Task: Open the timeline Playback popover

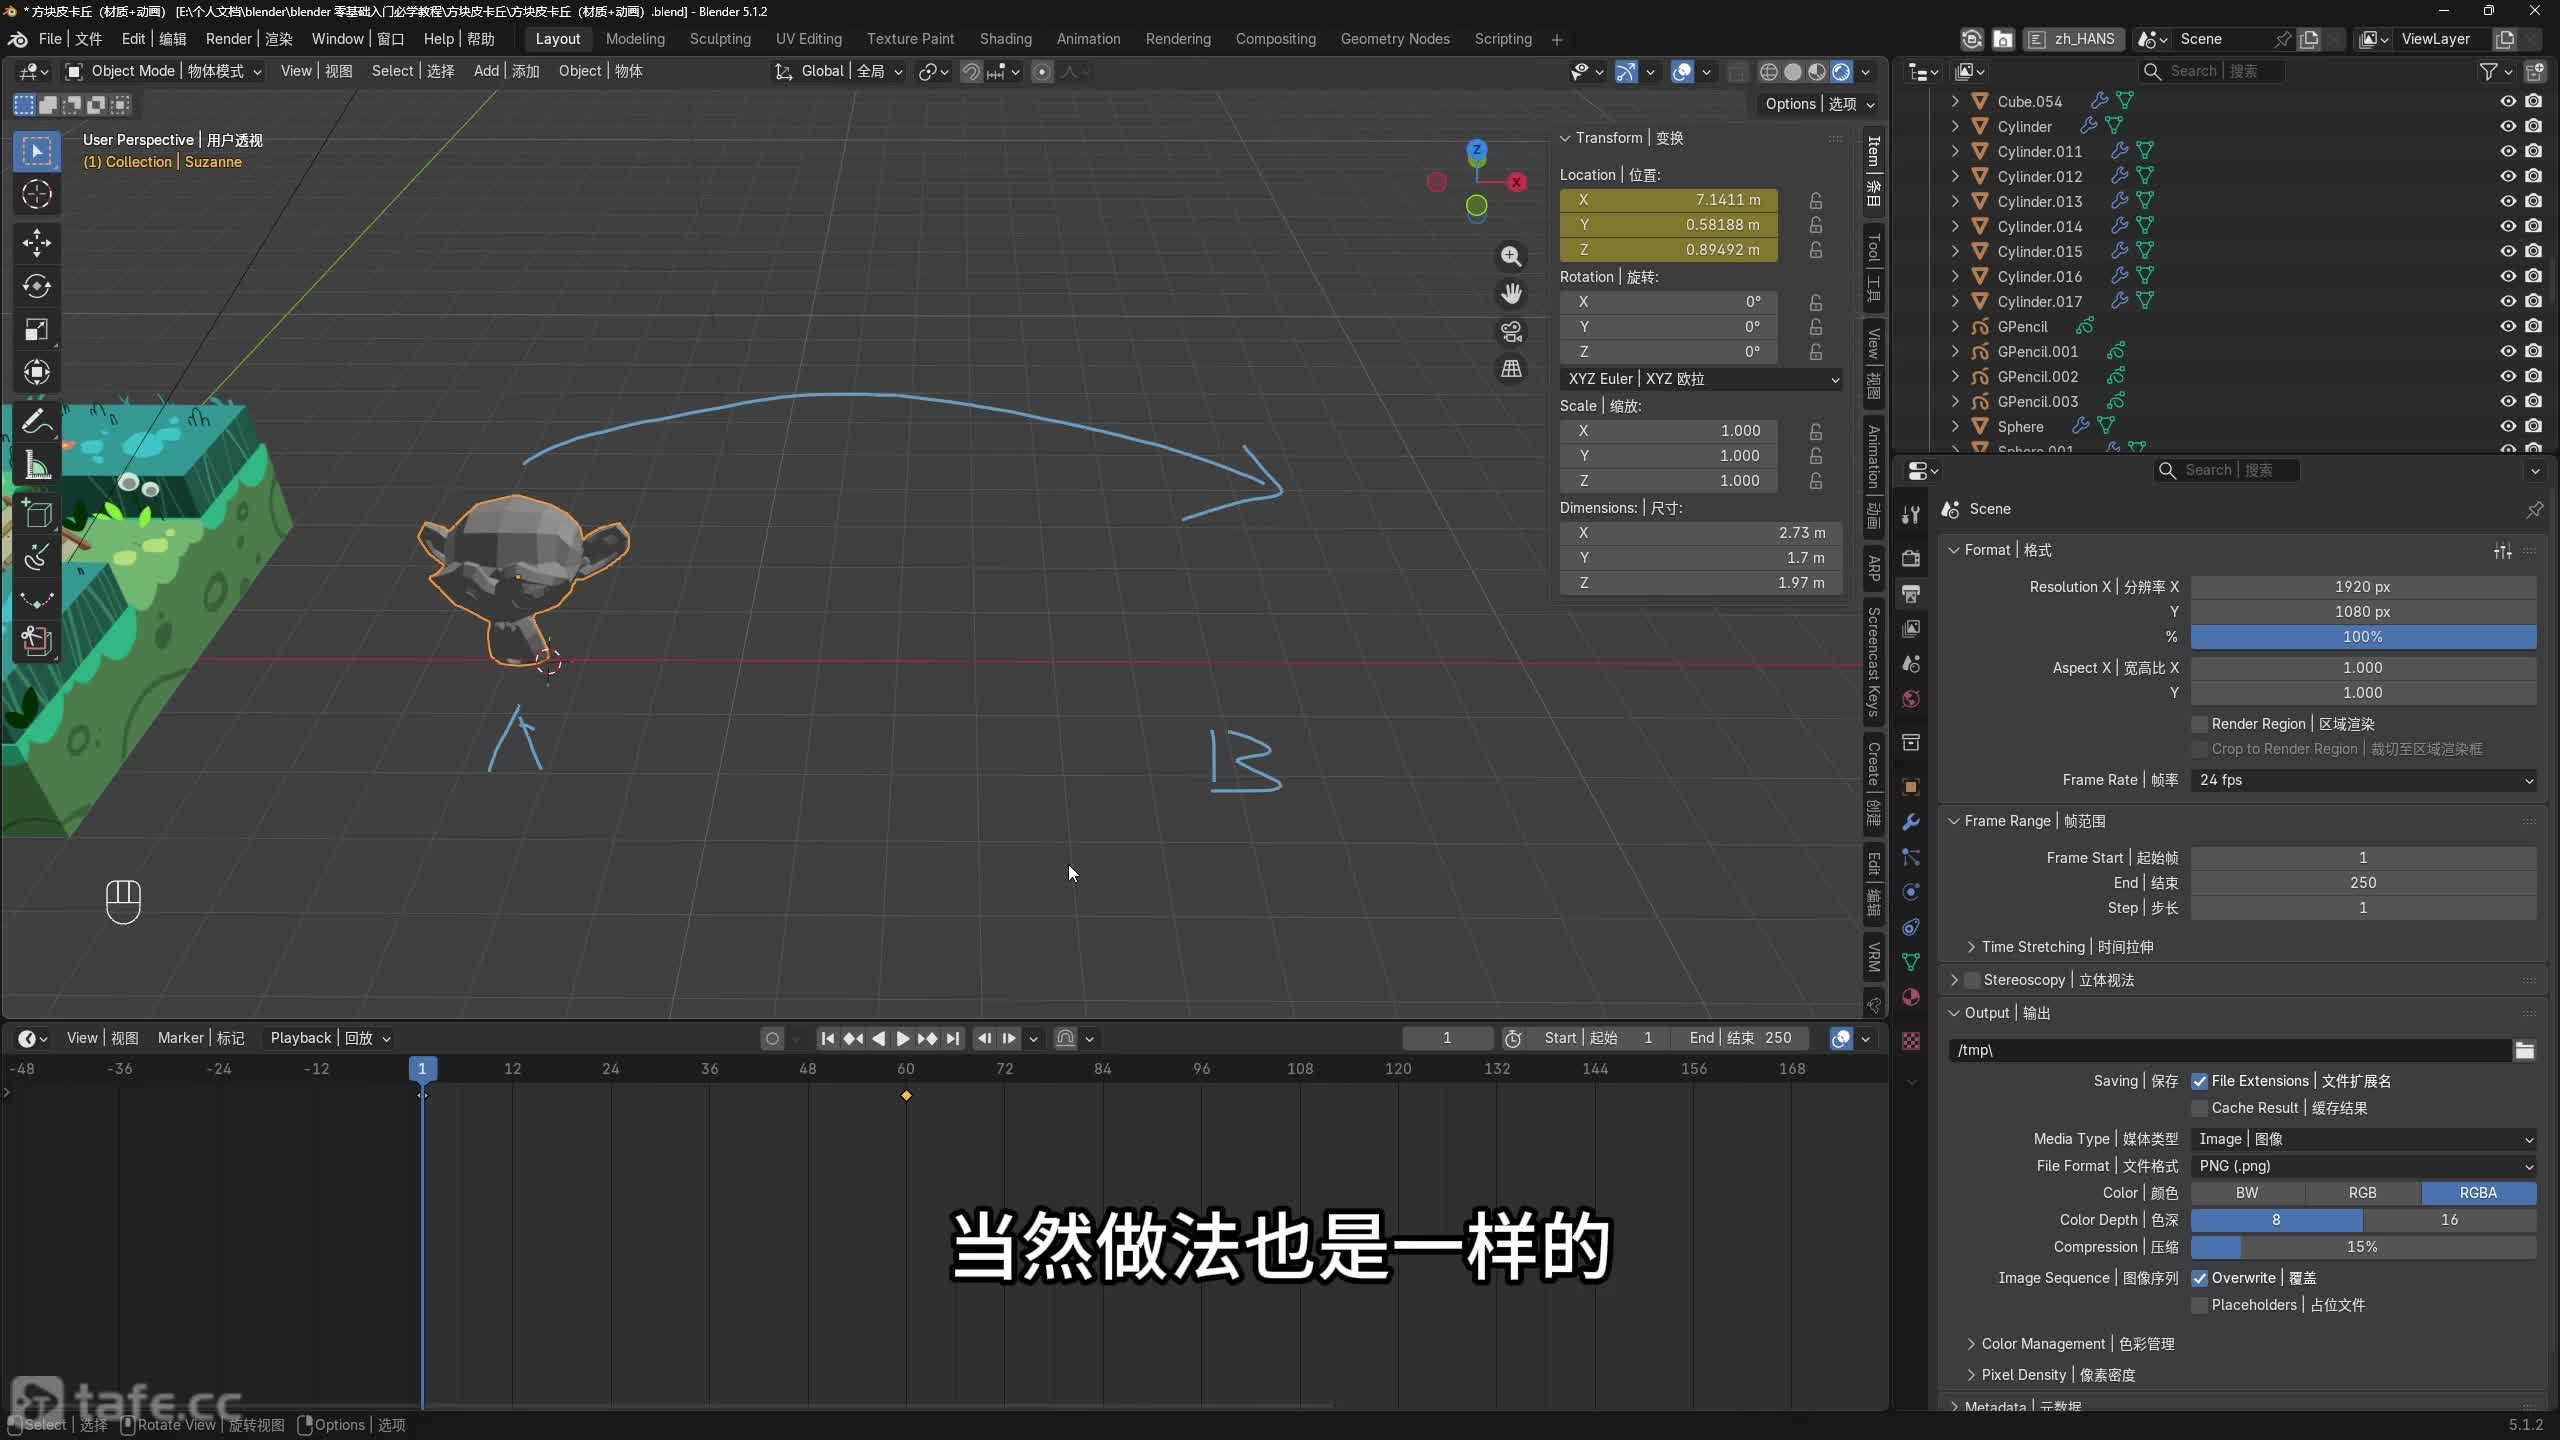Action: tap(330, 1038)
